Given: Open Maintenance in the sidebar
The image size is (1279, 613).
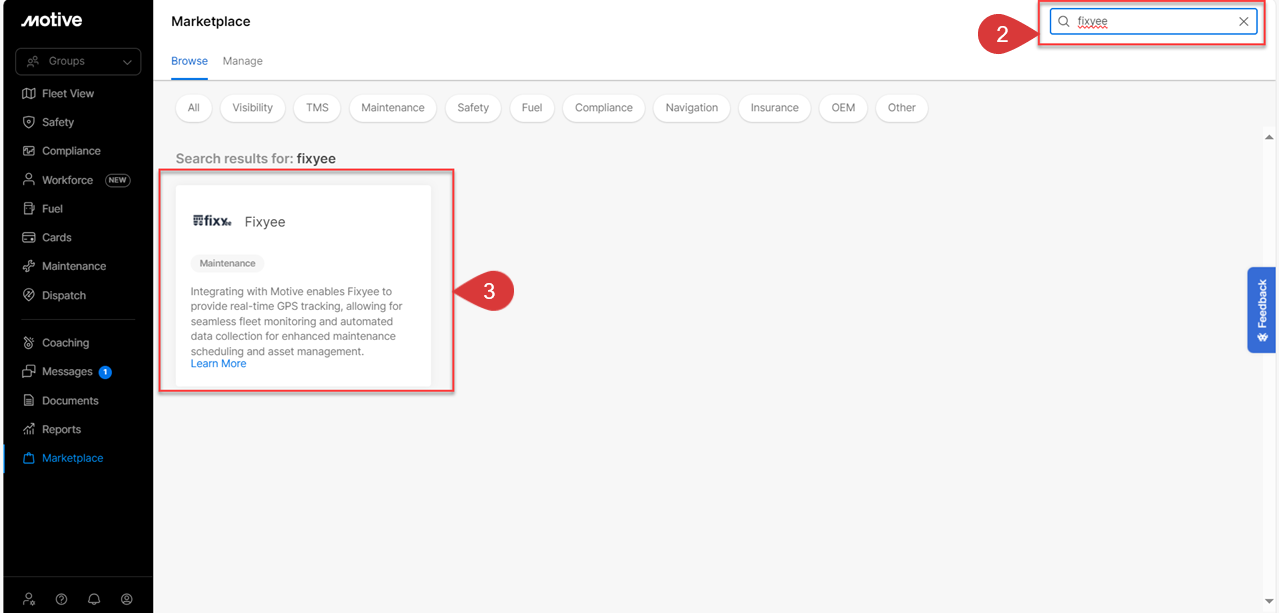Looking at the screenshot, I should point(74,266).
